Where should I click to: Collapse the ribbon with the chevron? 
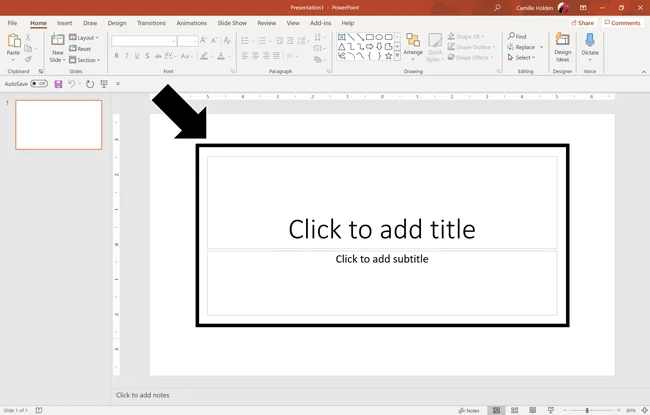click(x=644, y=72)
